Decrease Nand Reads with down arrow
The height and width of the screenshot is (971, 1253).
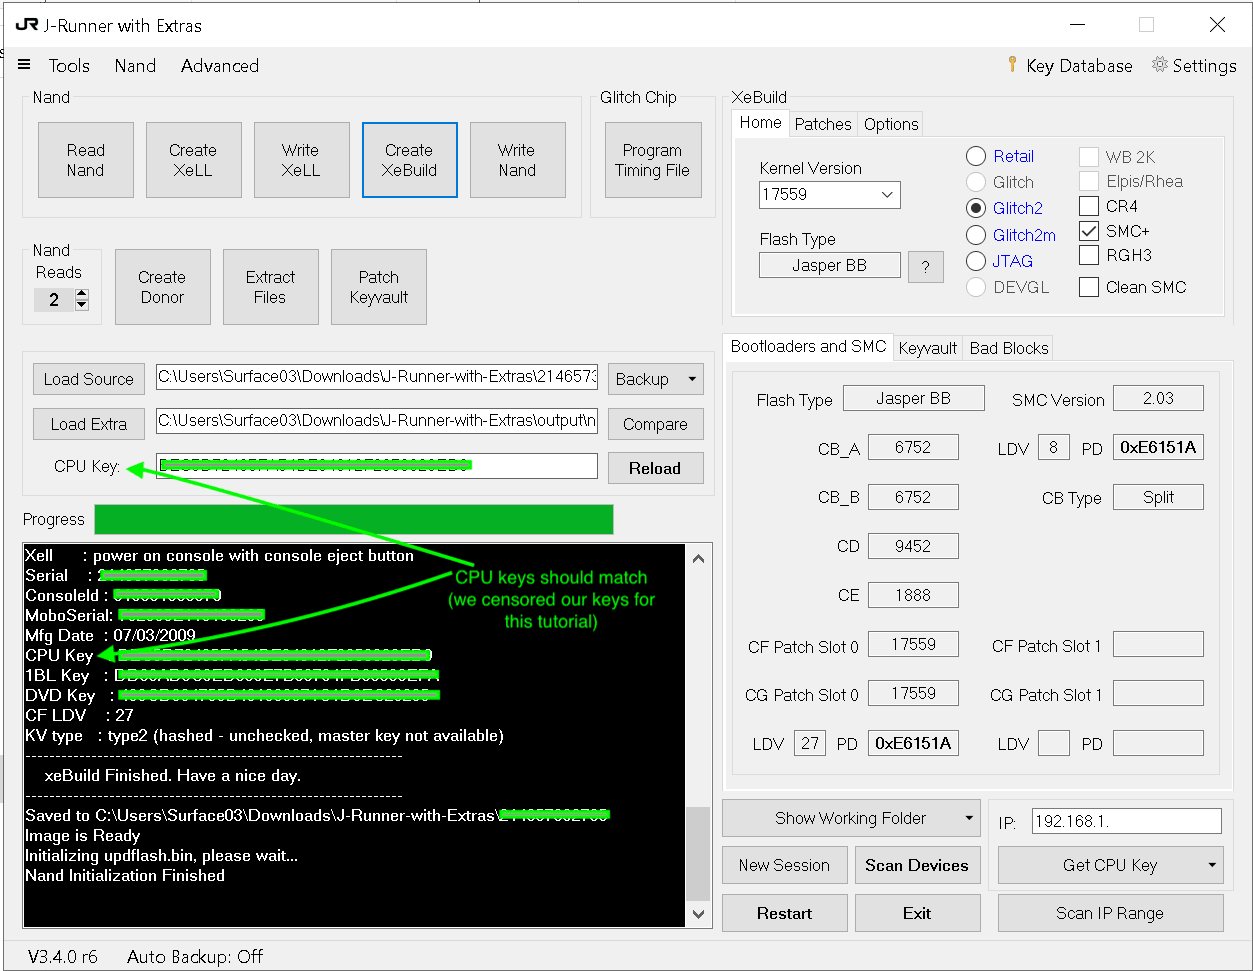click(82, 305)
